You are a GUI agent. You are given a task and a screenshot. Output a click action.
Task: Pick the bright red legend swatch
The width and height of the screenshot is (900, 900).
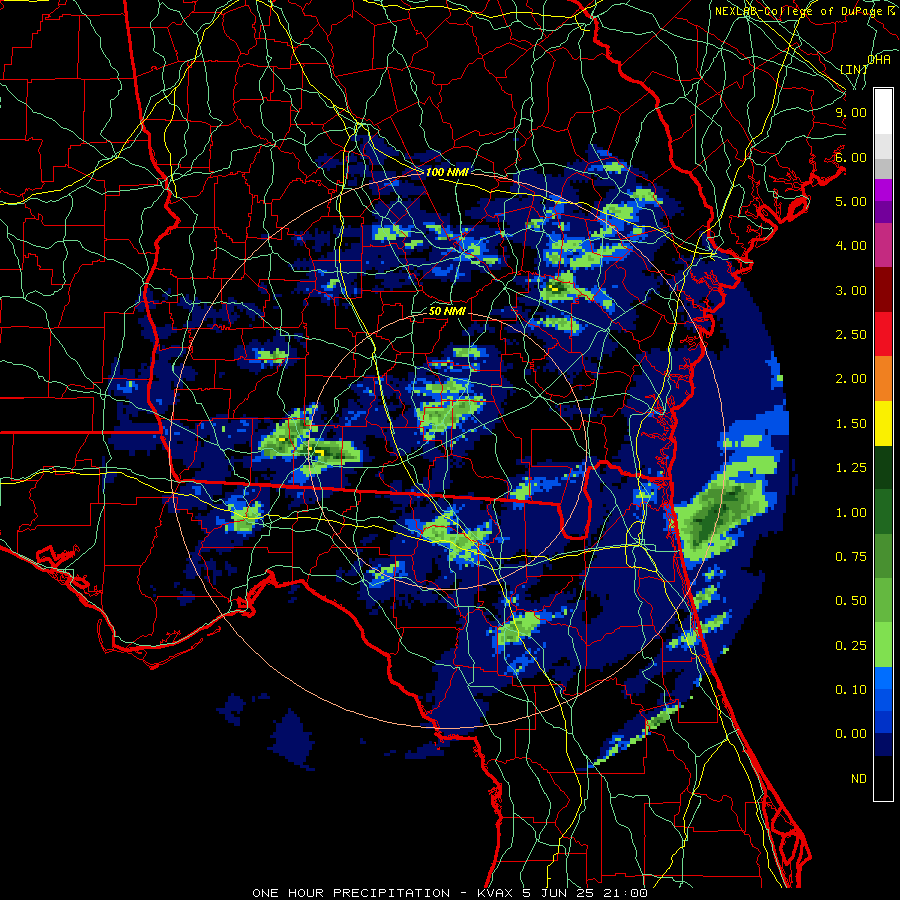[883, 334]
